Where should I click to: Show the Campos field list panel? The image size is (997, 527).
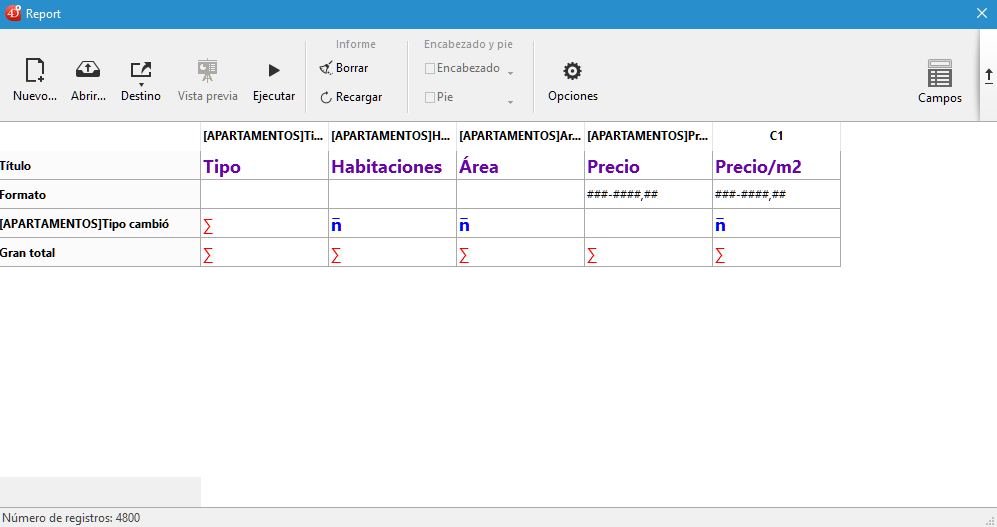pos(939,74)
